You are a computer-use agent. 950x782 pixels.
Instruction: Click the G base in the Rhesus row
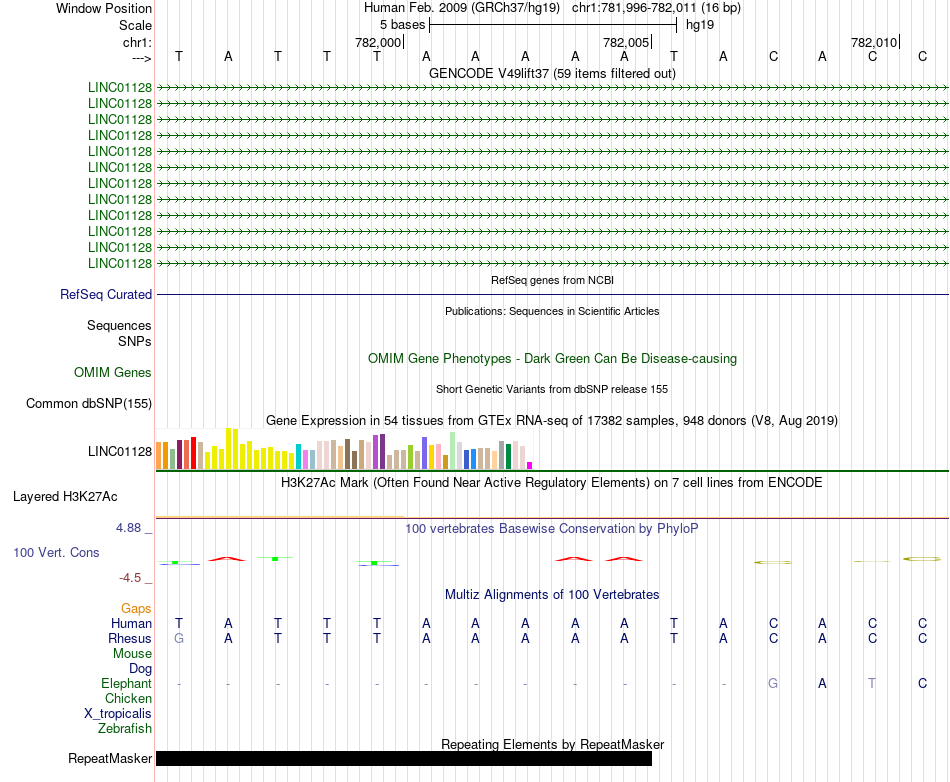point(179,638)
